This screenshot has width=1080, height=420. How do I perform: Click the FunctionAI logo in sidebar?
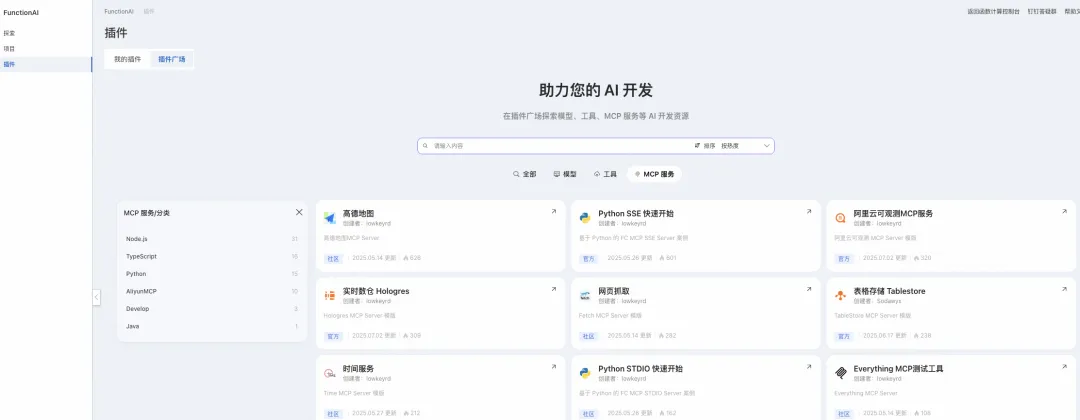click(x=21, y=12)
